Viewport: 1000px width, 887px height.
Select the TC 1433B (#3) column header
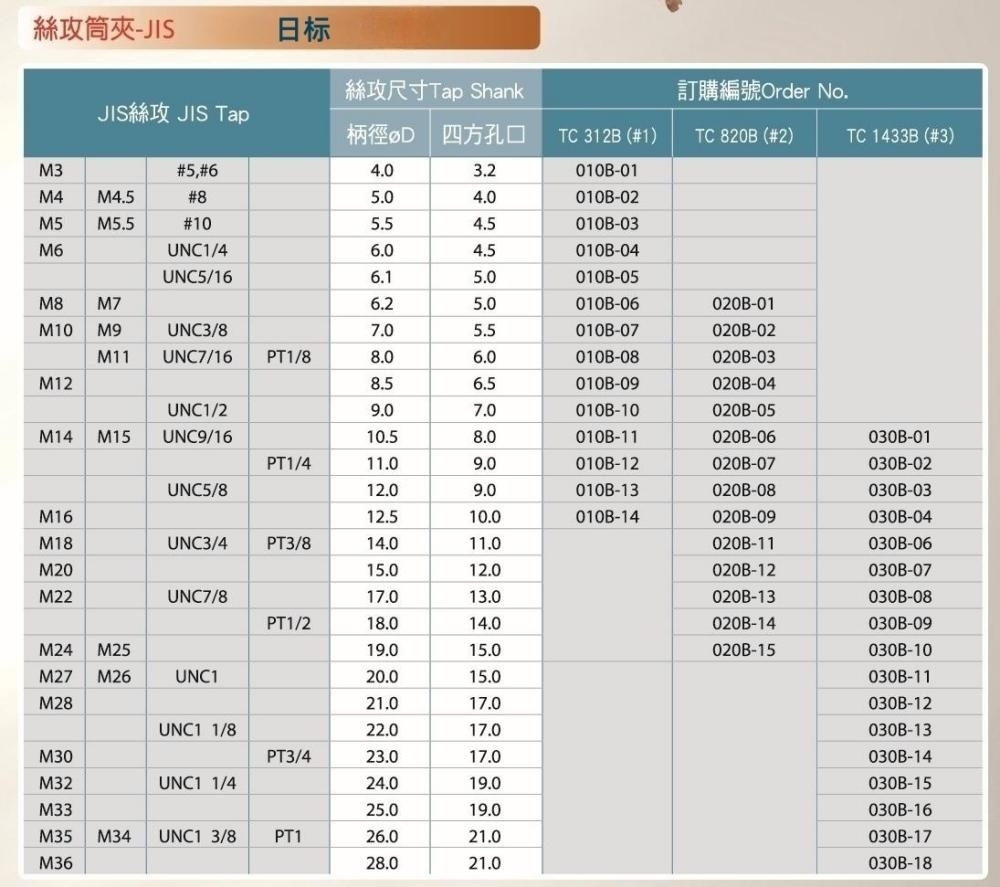(x=899, y=136)
